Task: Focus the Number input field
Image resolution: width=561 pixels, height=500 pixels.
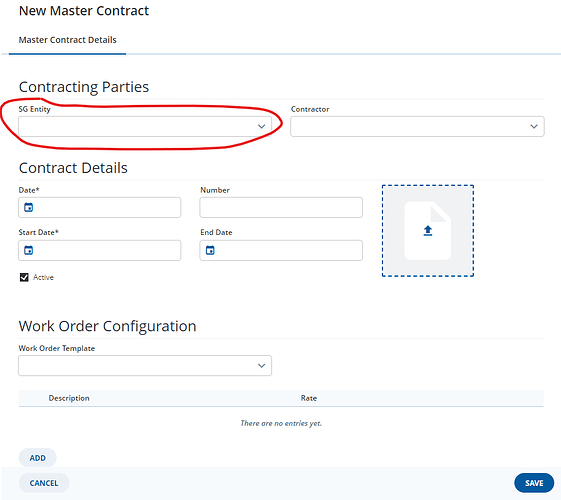Action: click(x=281, y=207)
